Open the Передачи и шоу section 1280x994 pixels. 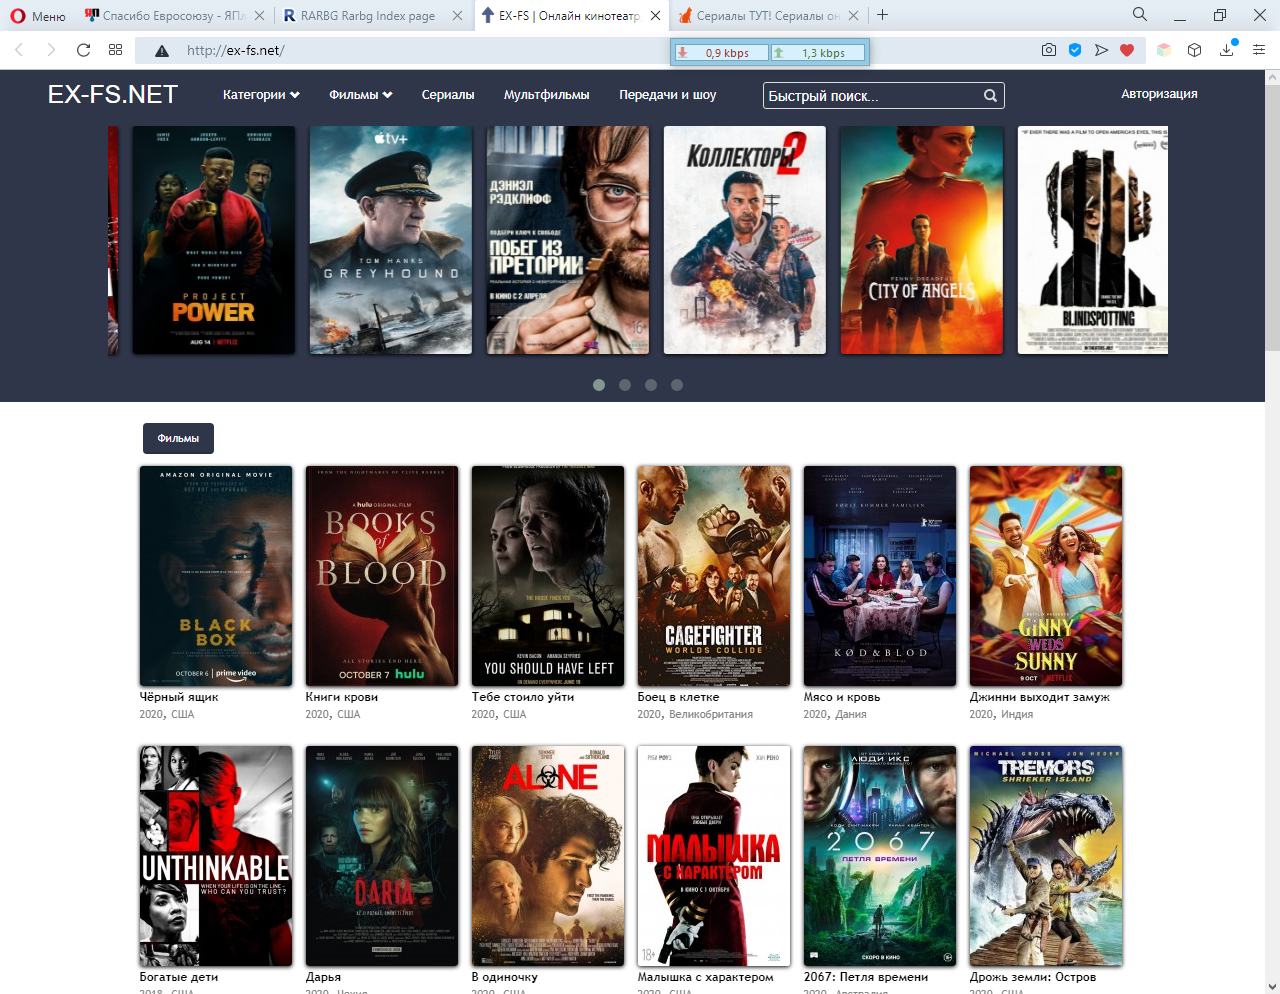pos(668,94)
